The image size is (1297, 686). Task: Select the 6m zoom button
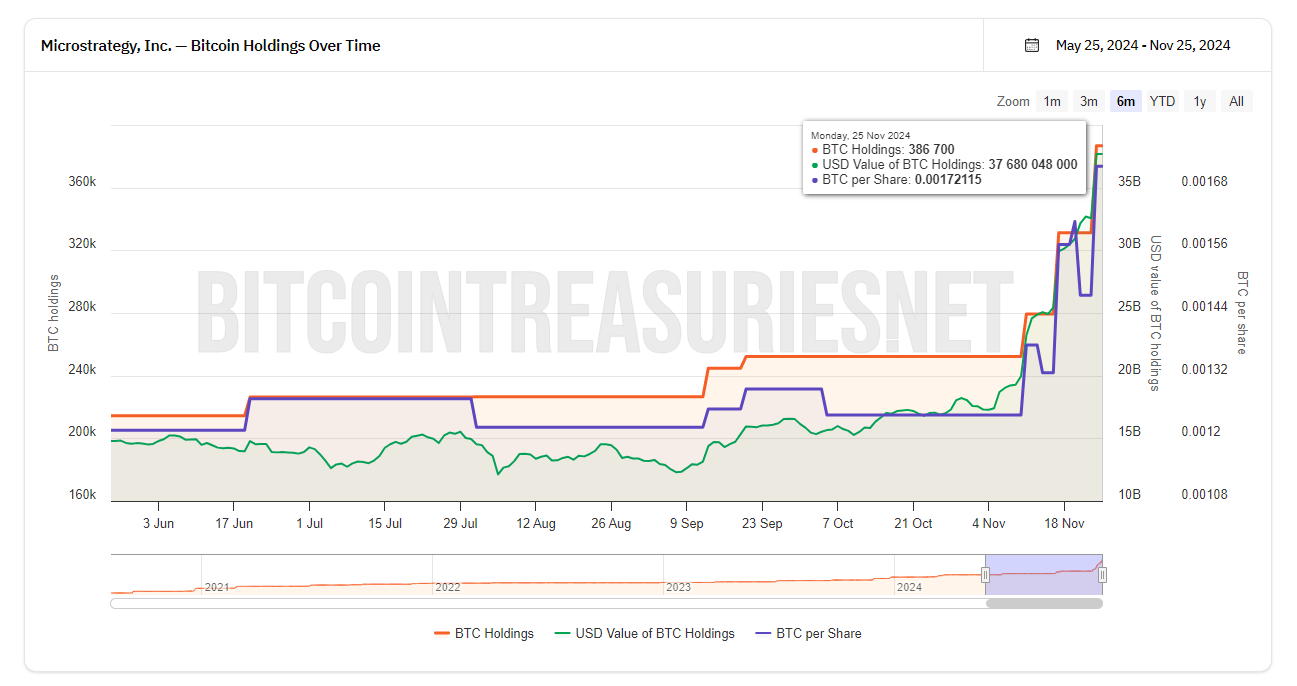click(1126, 101)
